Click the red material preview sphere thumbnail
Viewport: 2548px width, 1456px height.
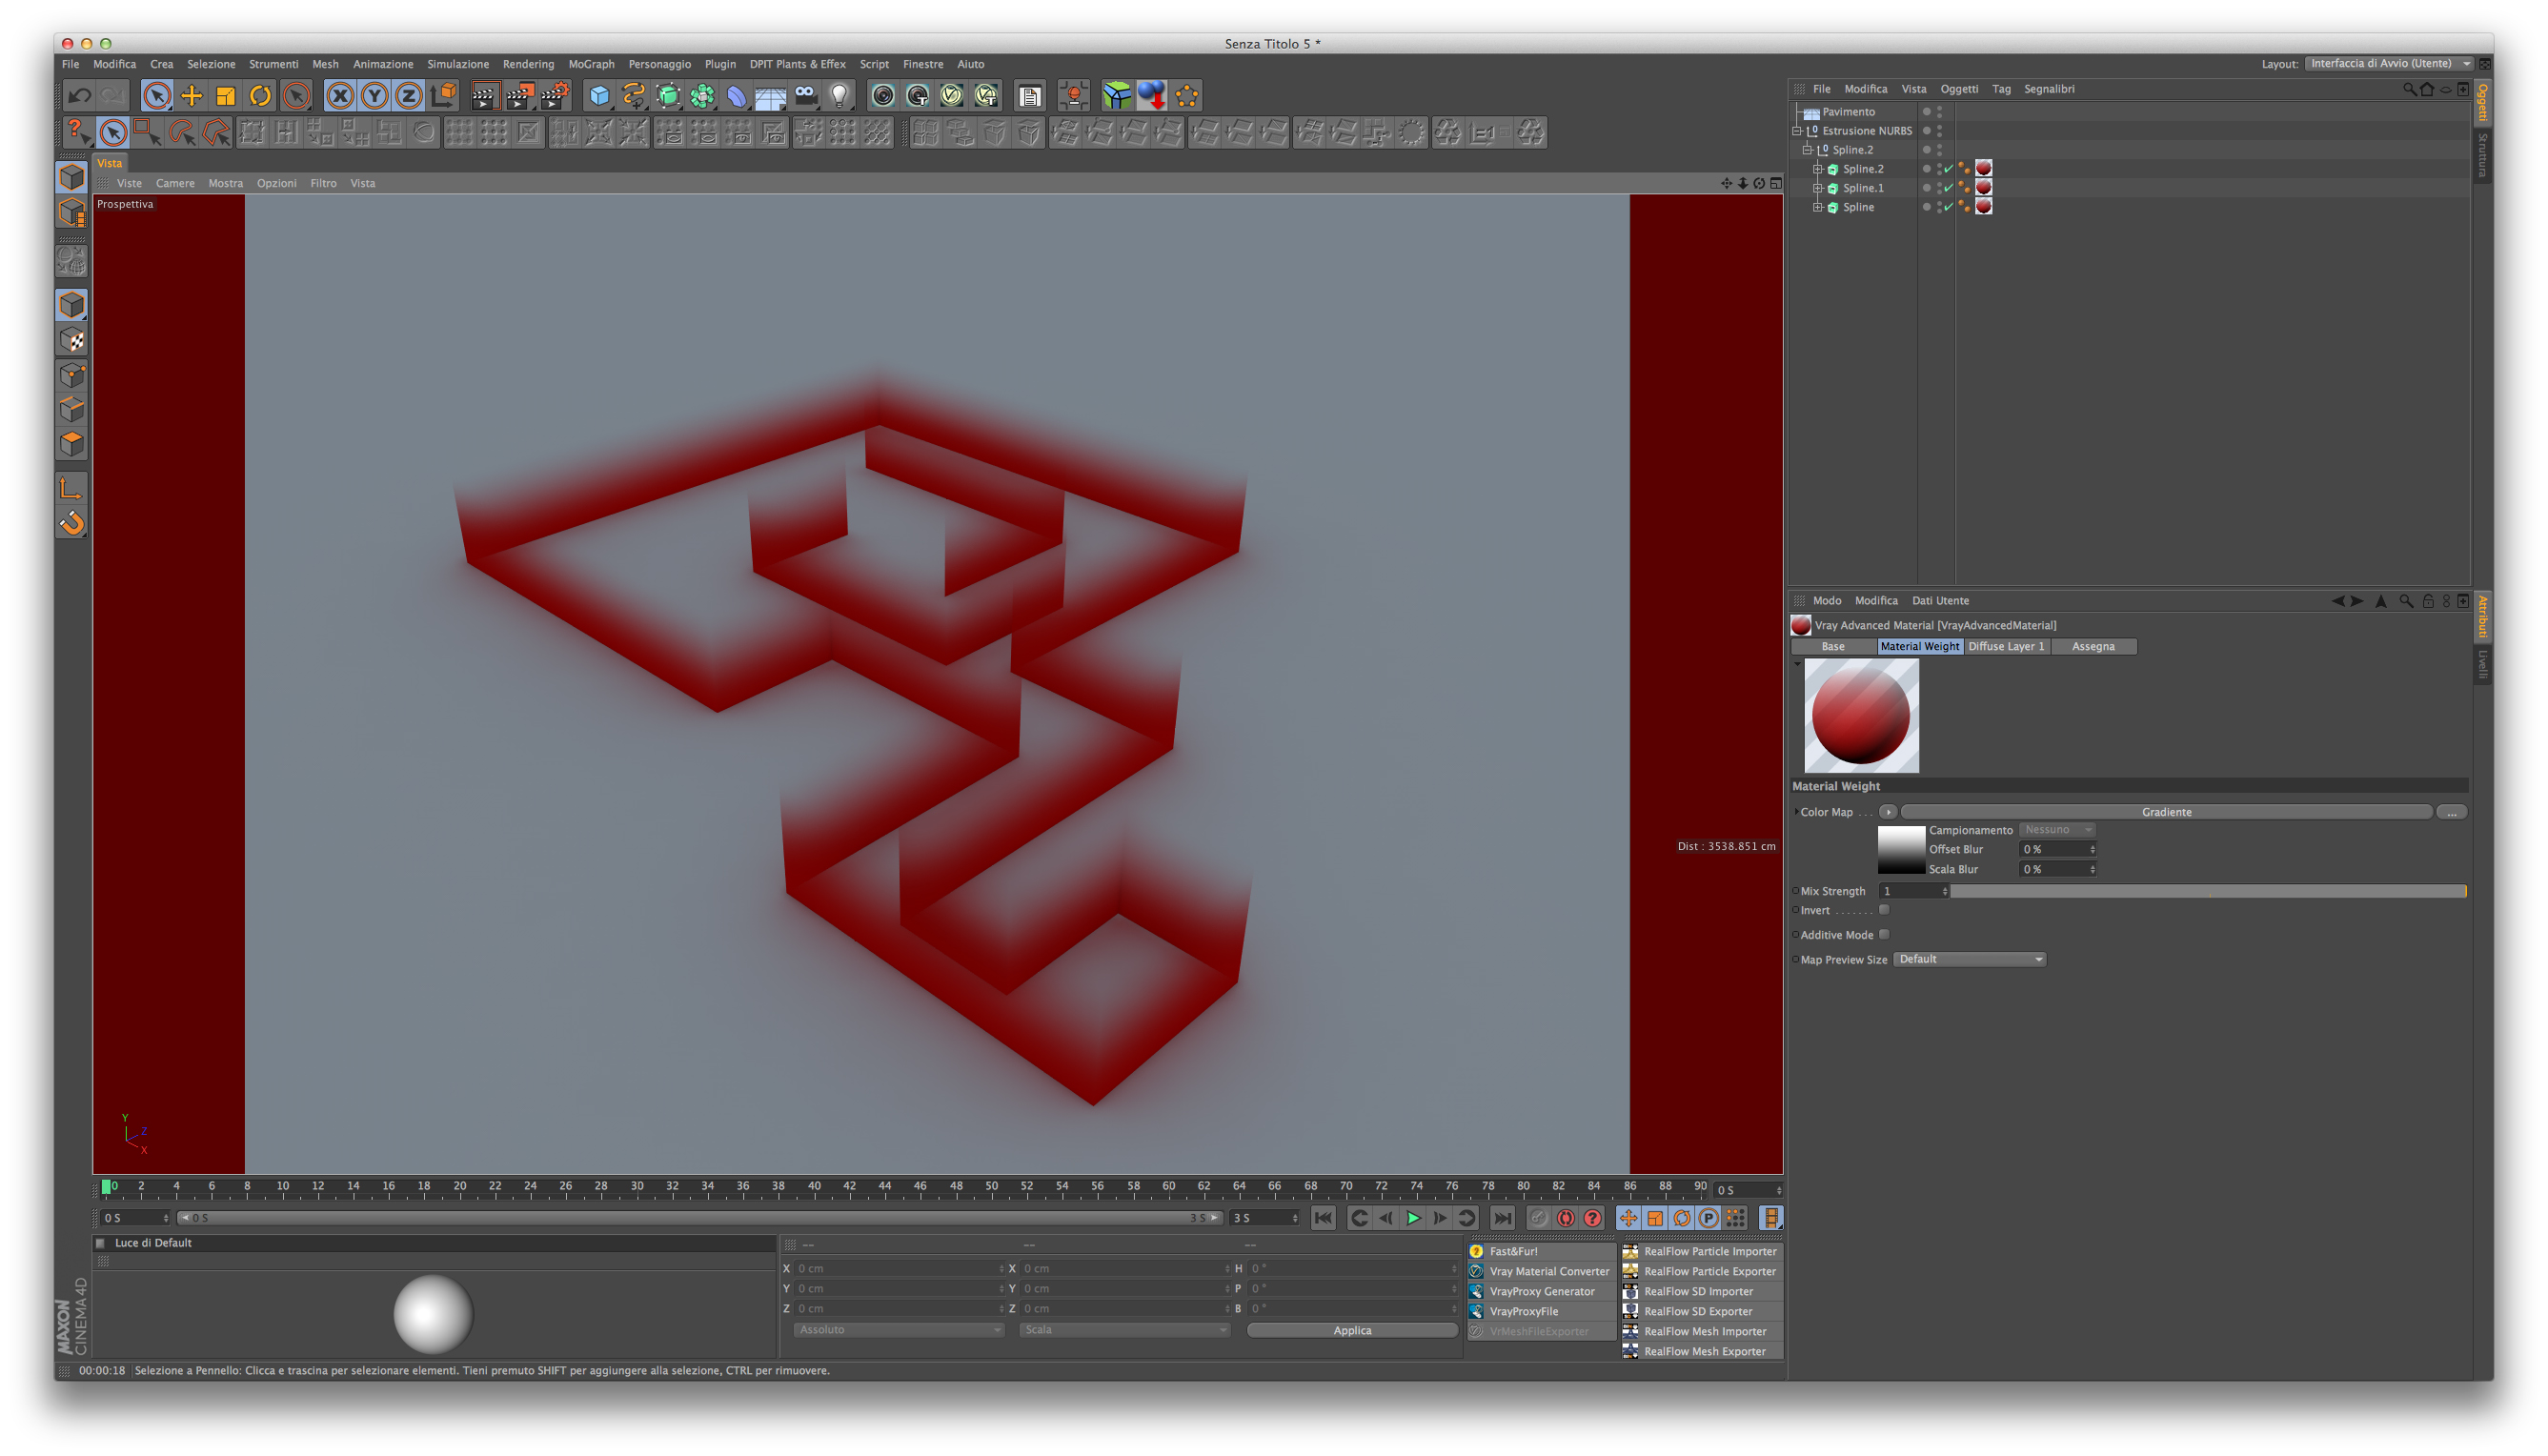[x=1861, y=716]
